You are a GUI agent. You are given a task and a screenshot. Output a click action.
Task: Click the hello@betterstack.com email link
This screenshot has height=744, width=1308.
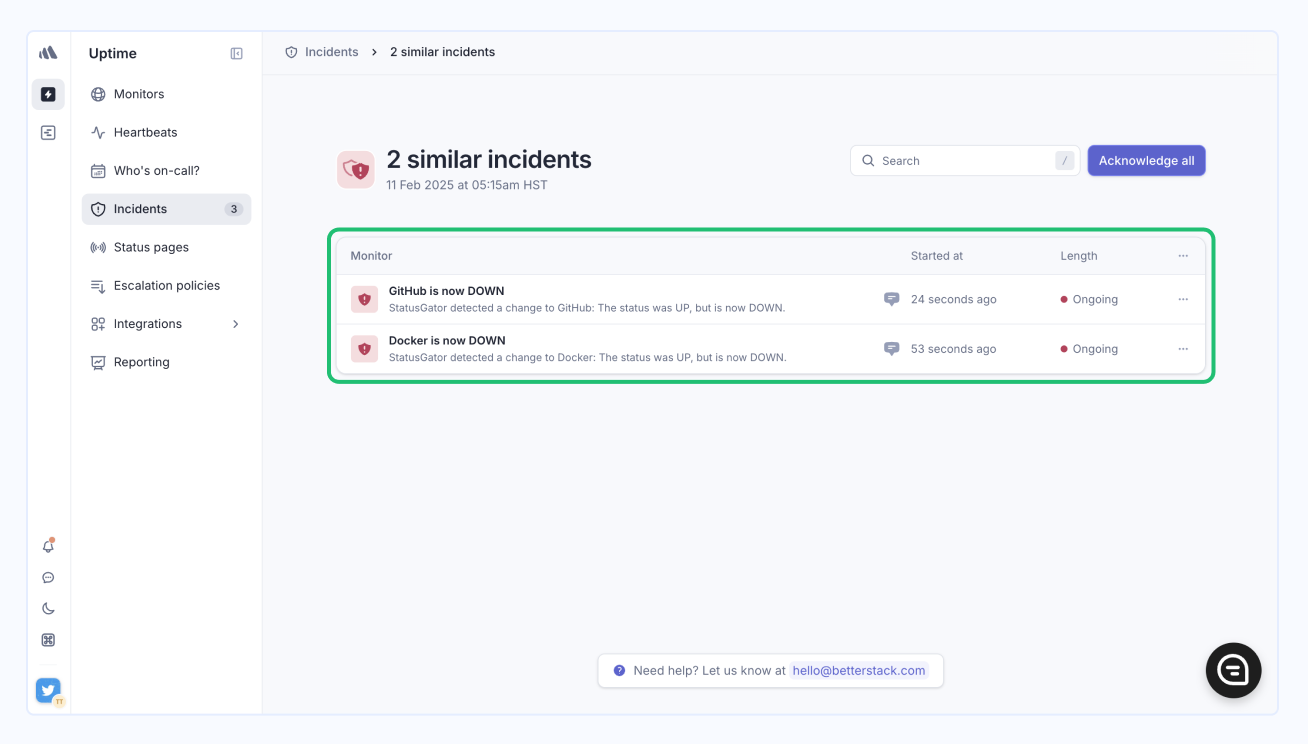point(859,671)
